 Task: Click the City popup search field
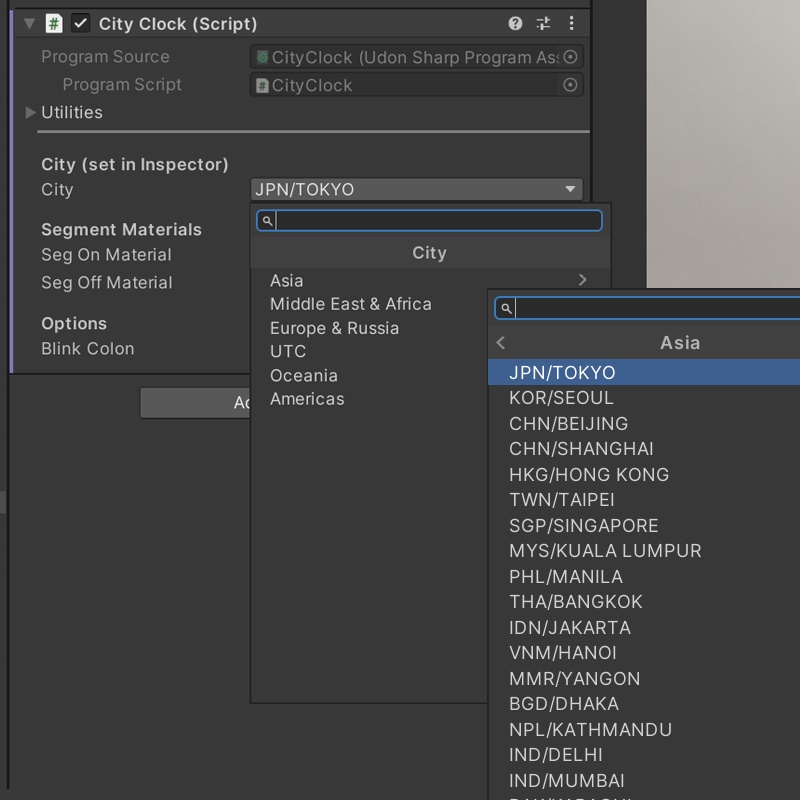(x=429, y=221)
